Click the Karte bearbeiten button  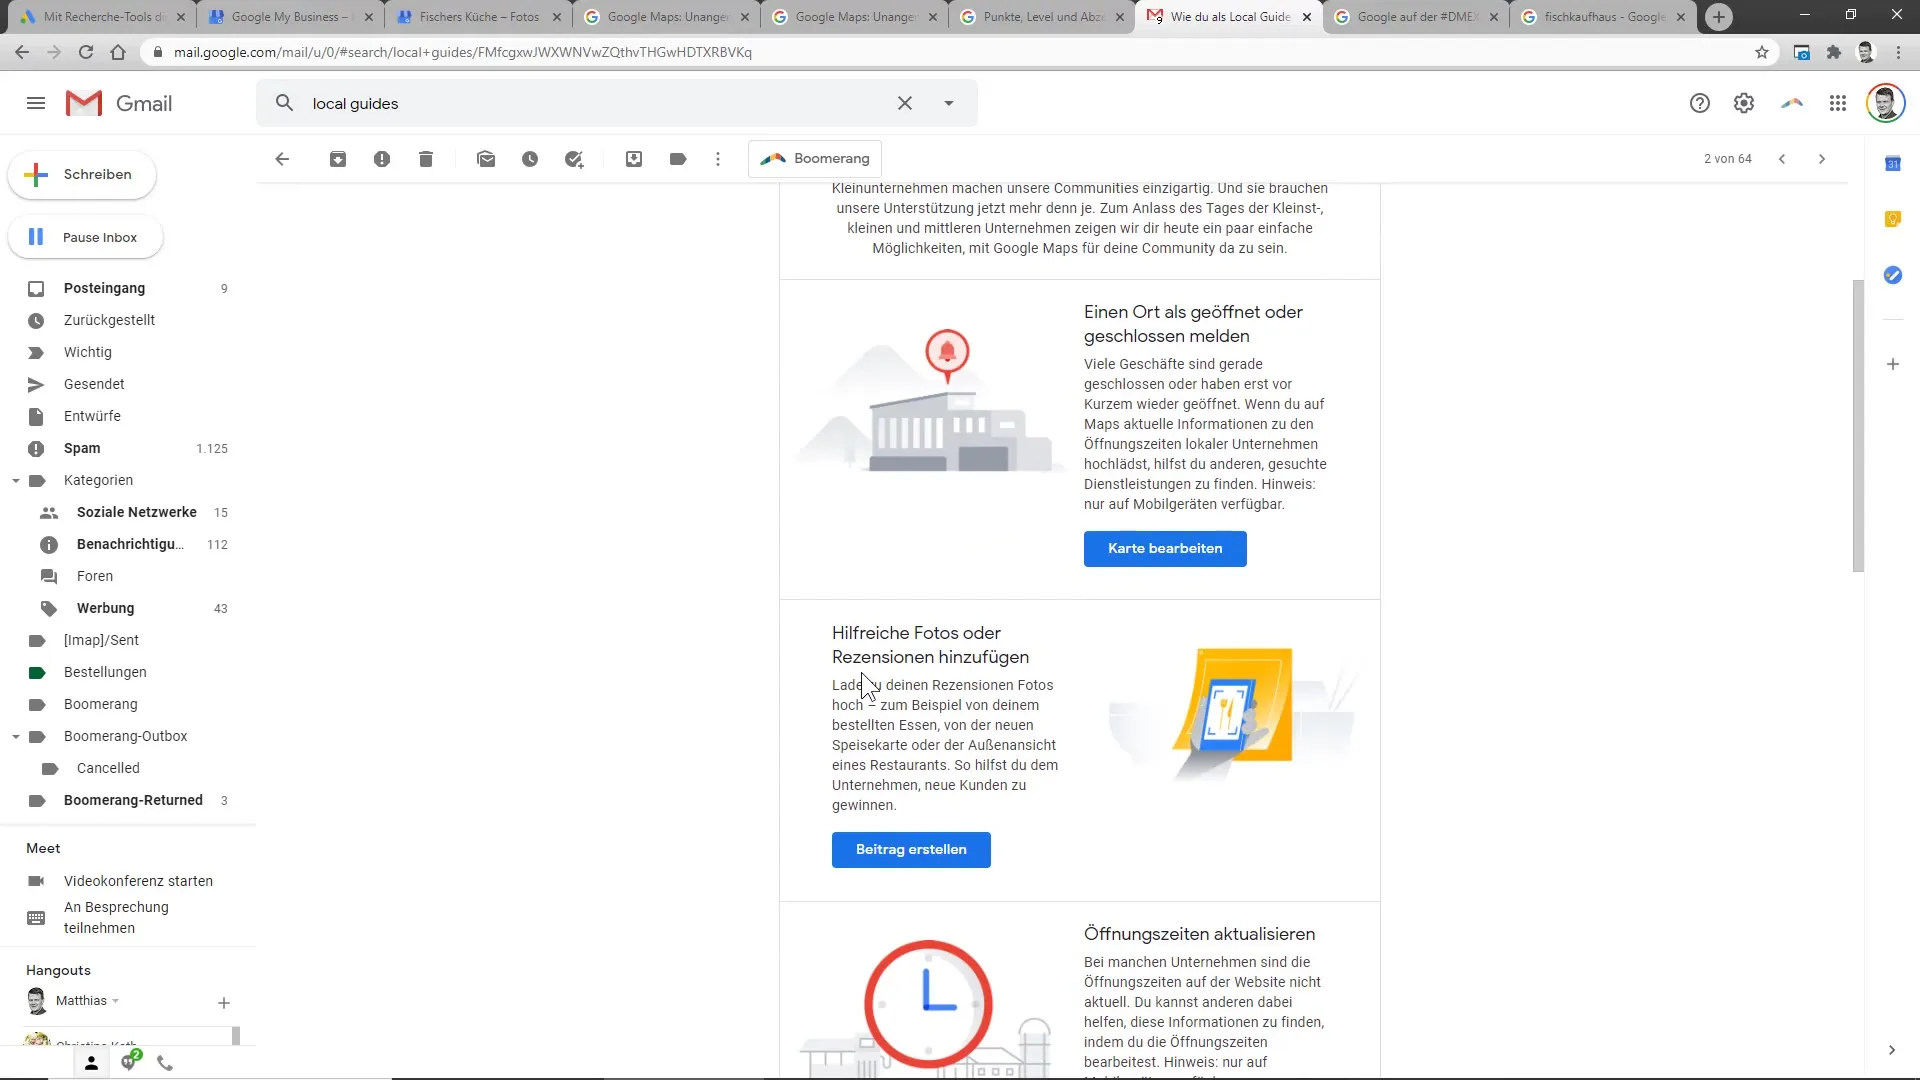[1165, 549]
